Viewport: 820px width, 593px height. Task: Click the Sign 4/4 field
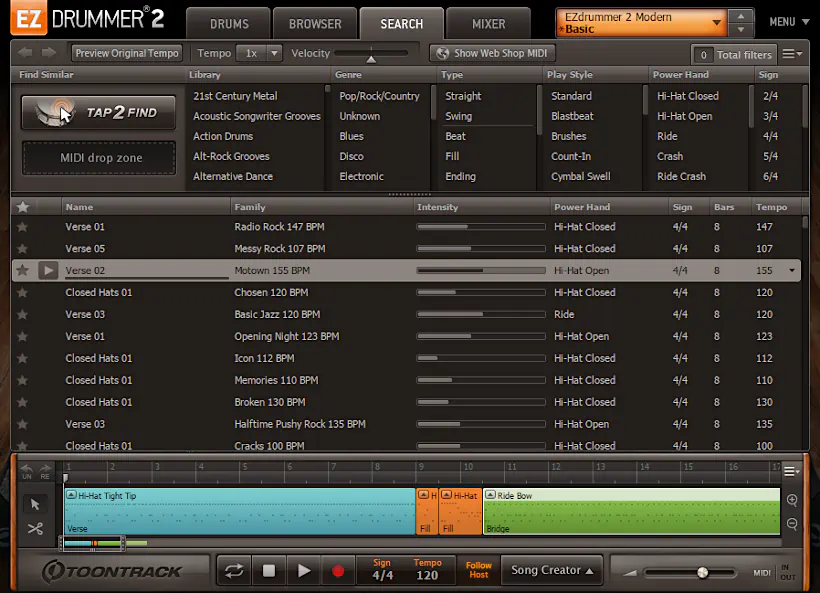(x=382, y=571)
